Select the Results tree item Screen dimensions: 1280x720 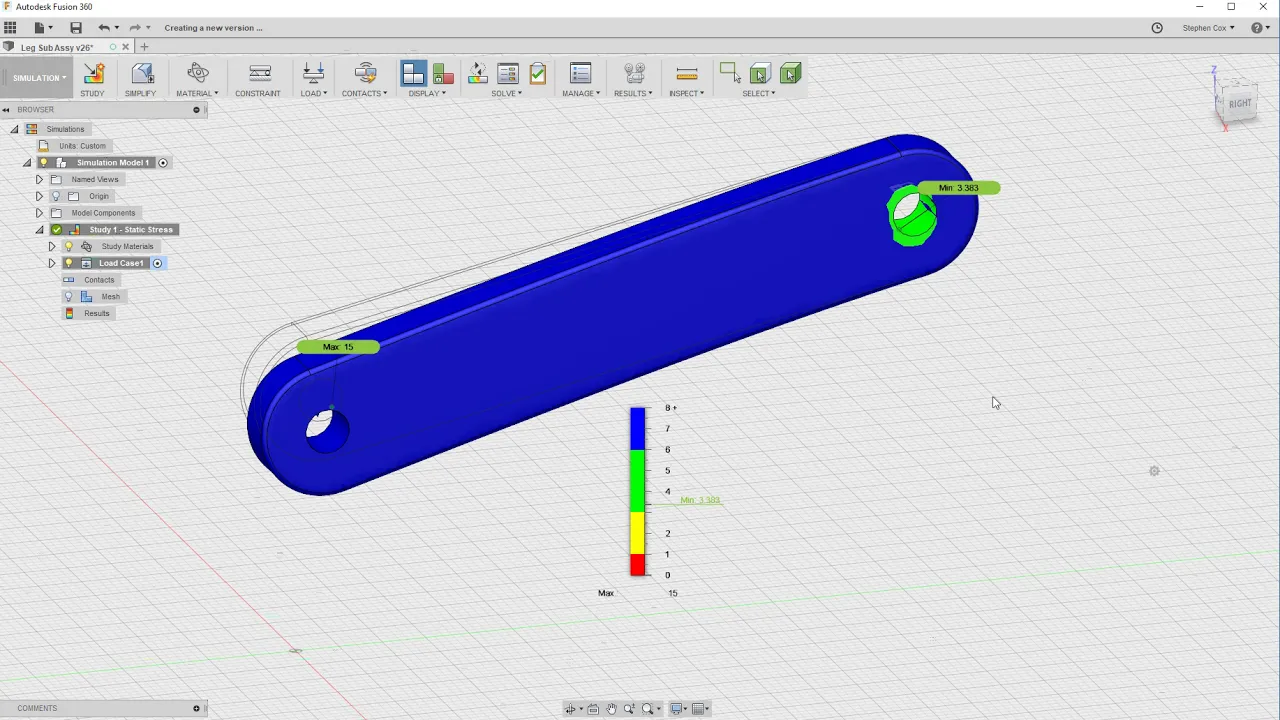coord(97,314)
